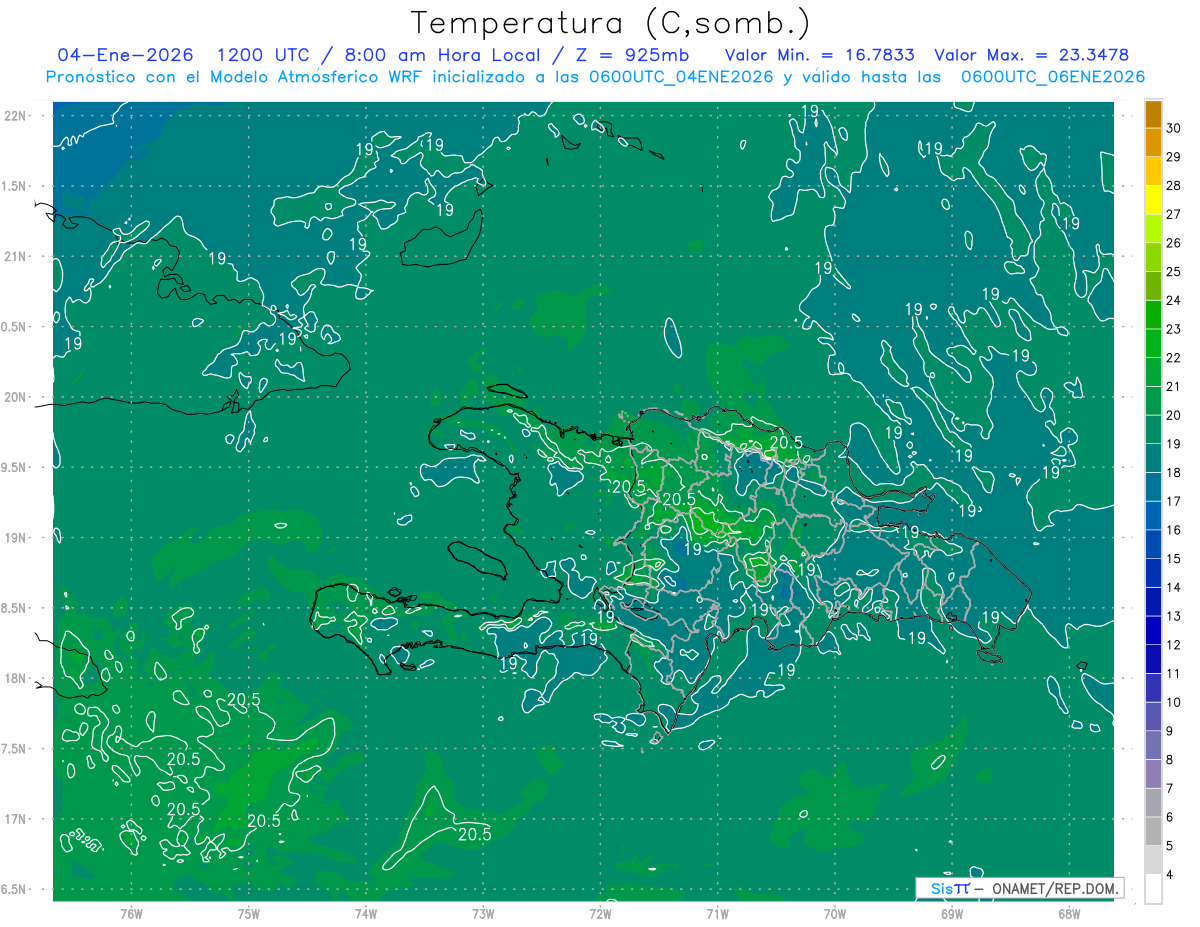
Task: Click the yellow legend band between 27 and 28
Action: coord(1153,200)
